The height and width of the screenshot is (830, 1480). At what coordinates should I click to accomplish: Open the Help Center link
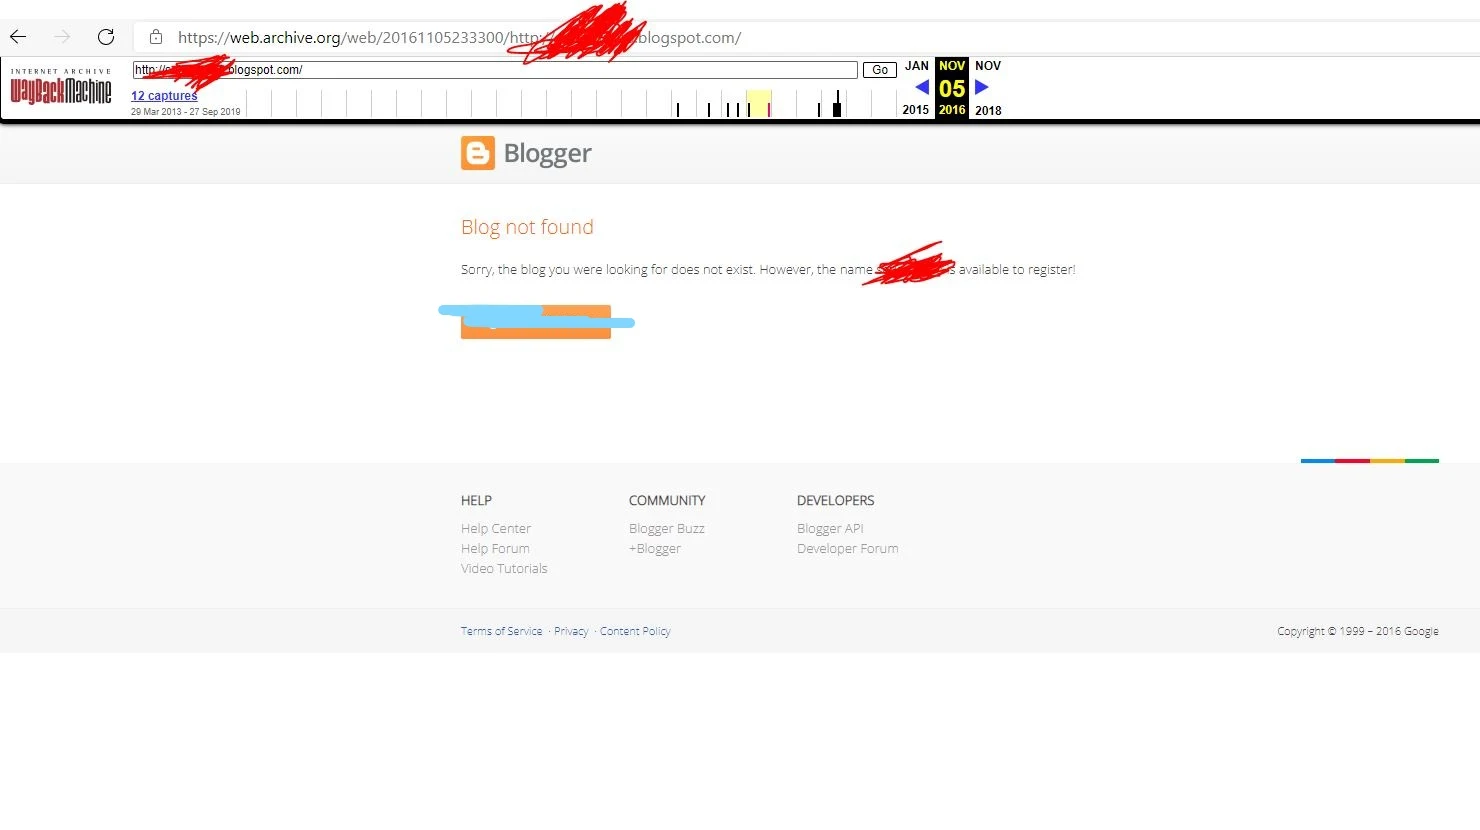(x=496, y=528)
